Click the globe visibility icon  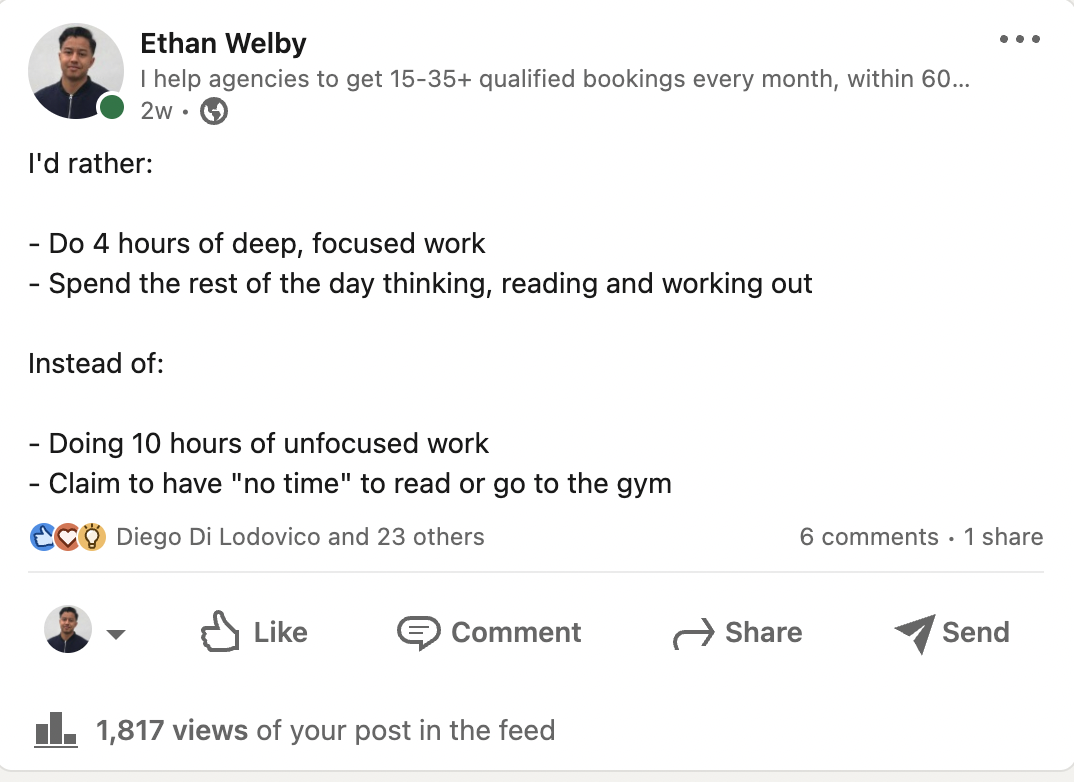coord(214,111)
